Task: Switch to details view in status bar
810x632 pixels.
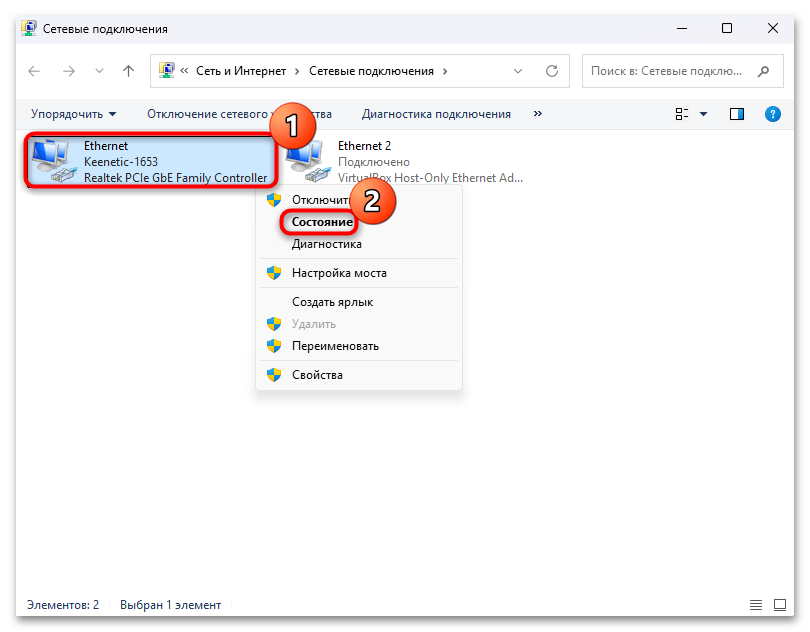Action: (x=757, y=605)
